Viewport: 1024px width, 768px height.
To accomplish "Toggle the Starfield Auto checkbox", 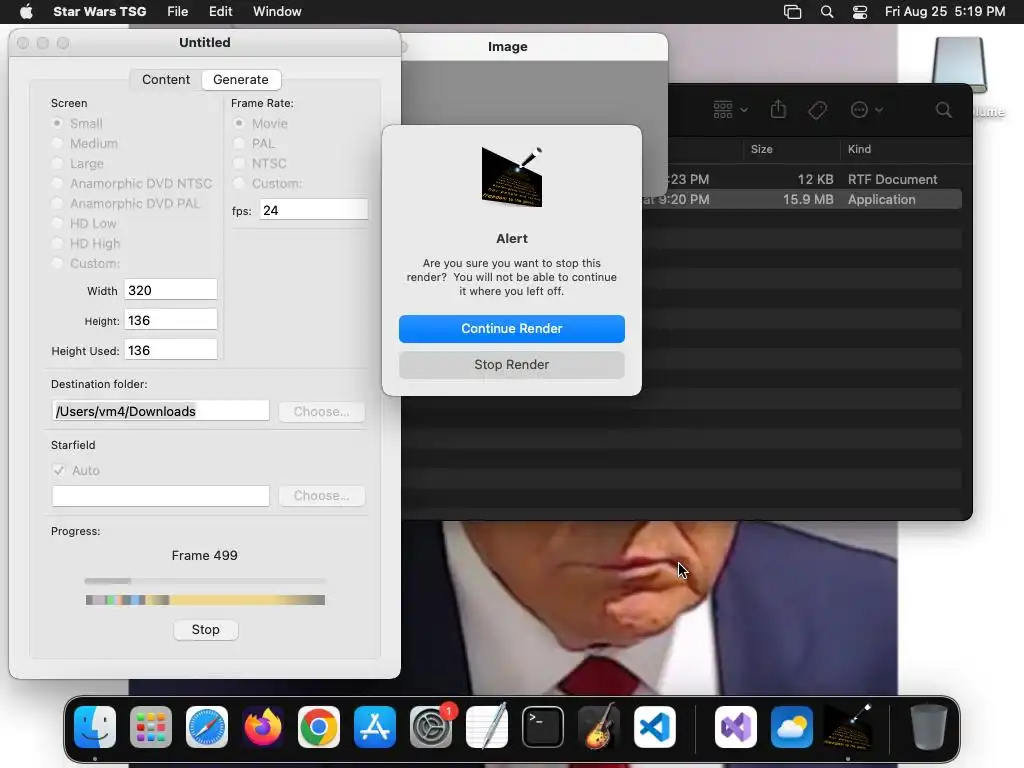I will [x=59, y=470].
